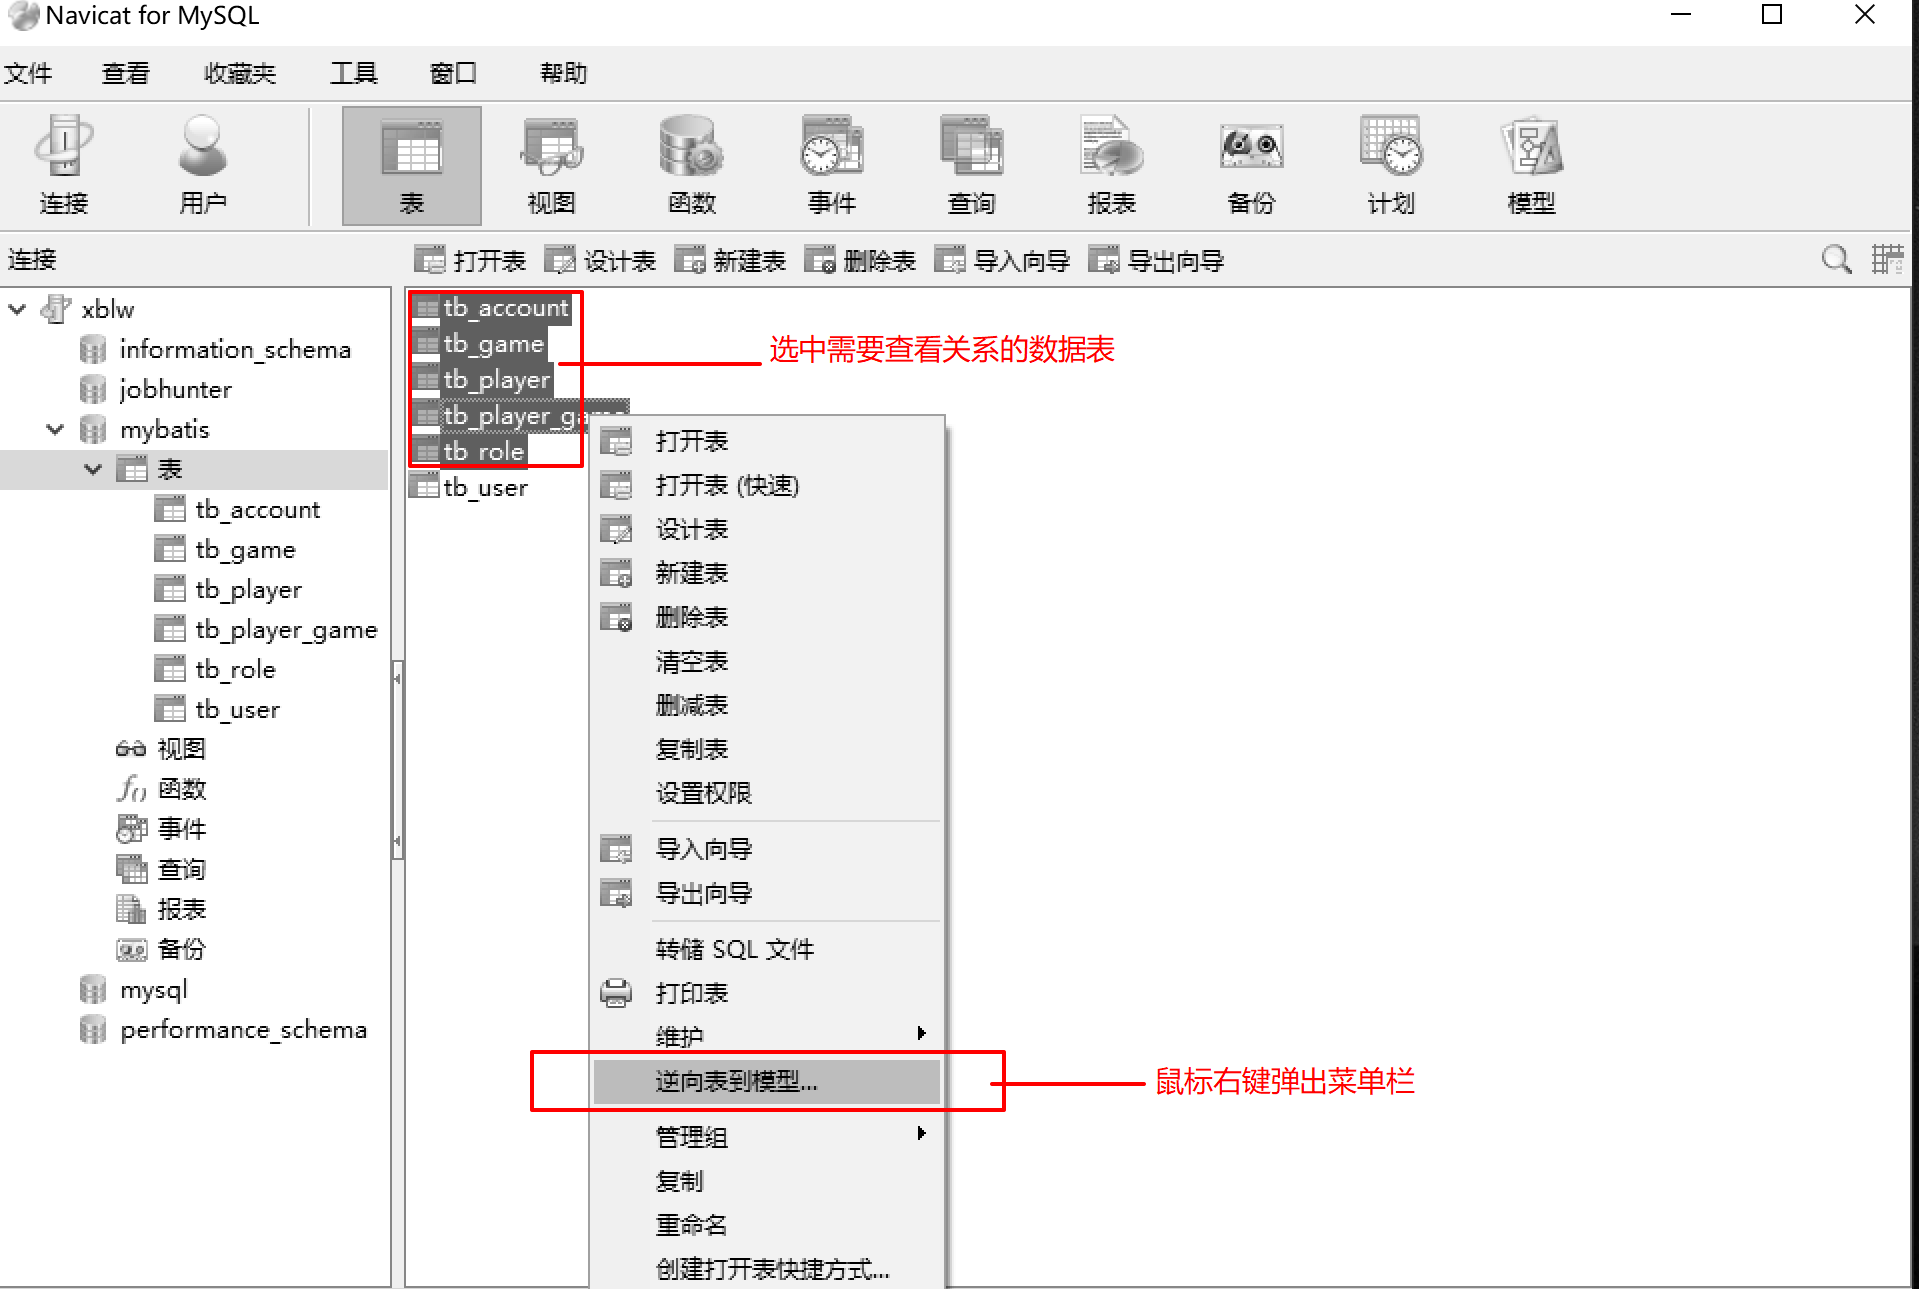Image resolution: width=1919 pixels, height=1289 pixels.
Task: Choose 复制表 in context menu
Action: tap(767, 750)
